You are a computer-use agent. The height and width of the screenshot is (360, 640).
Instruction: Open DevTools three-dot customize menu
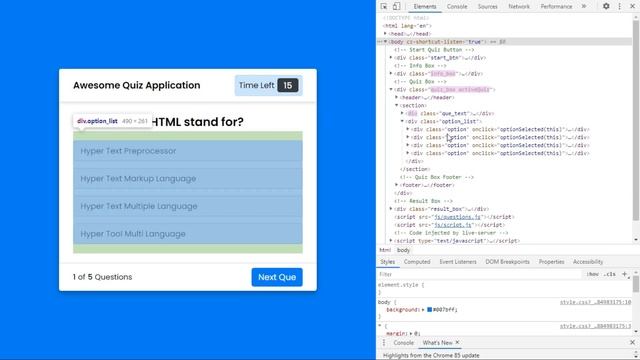620,6
